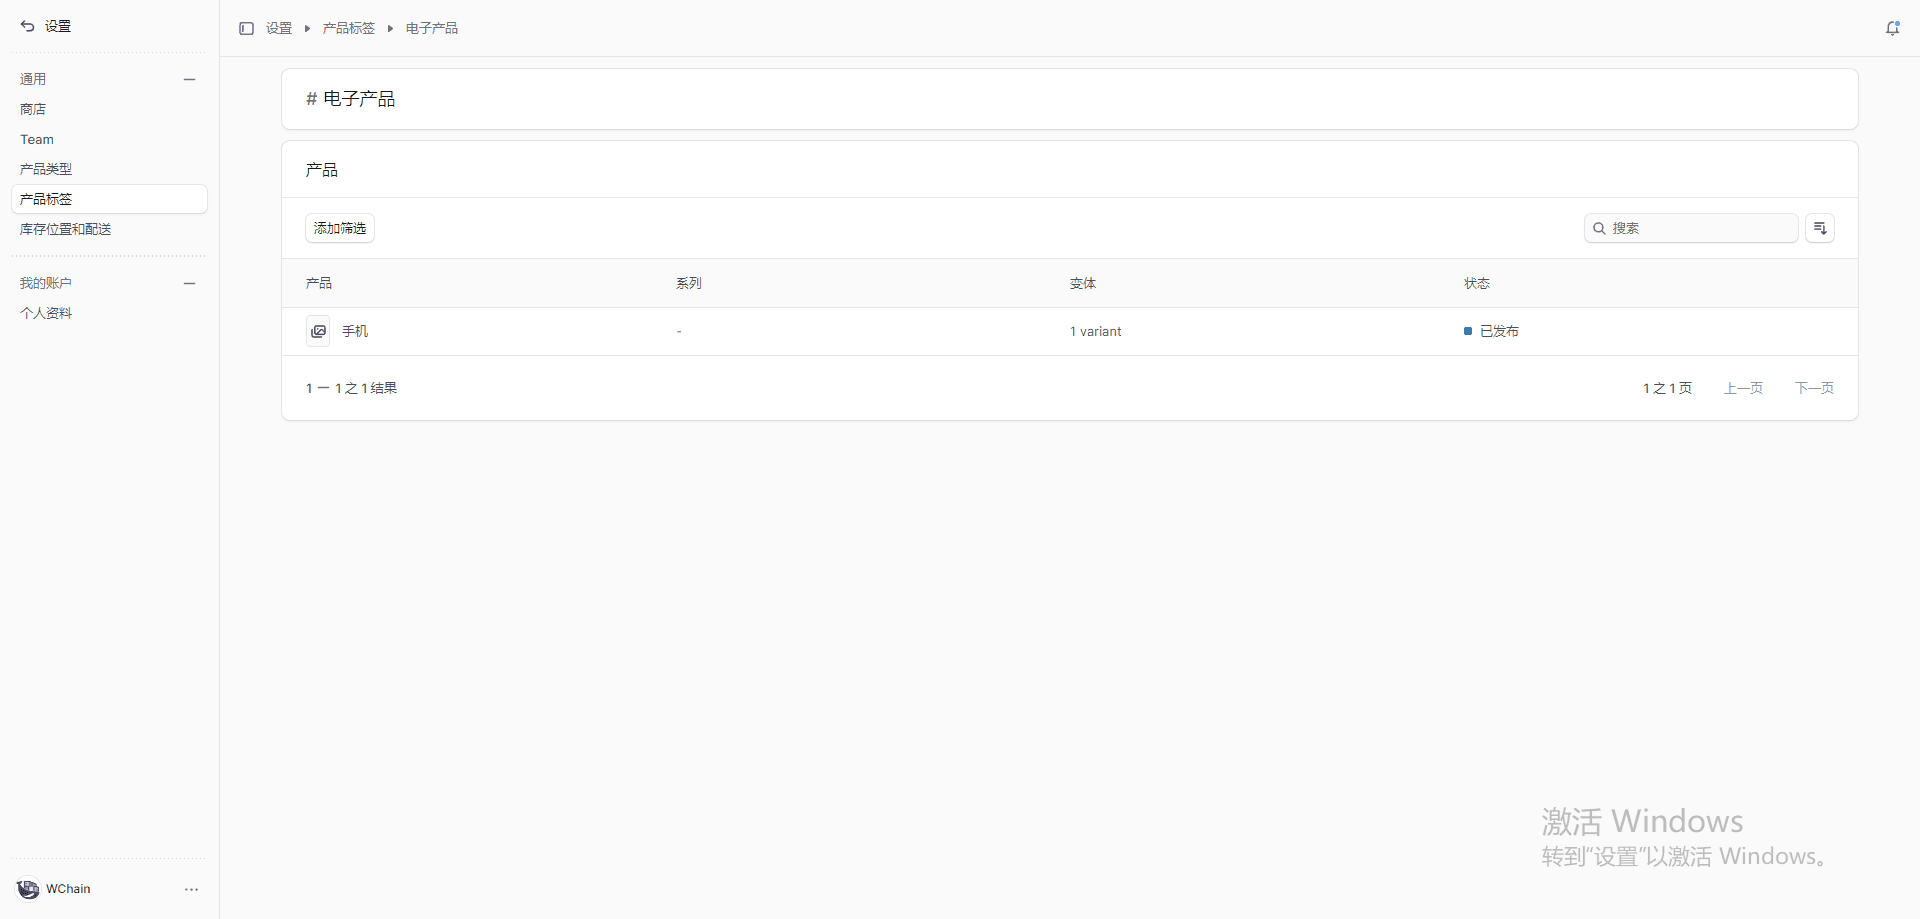
Task: Click 产品标签 breadcrumb link
Action: [348, 28]
